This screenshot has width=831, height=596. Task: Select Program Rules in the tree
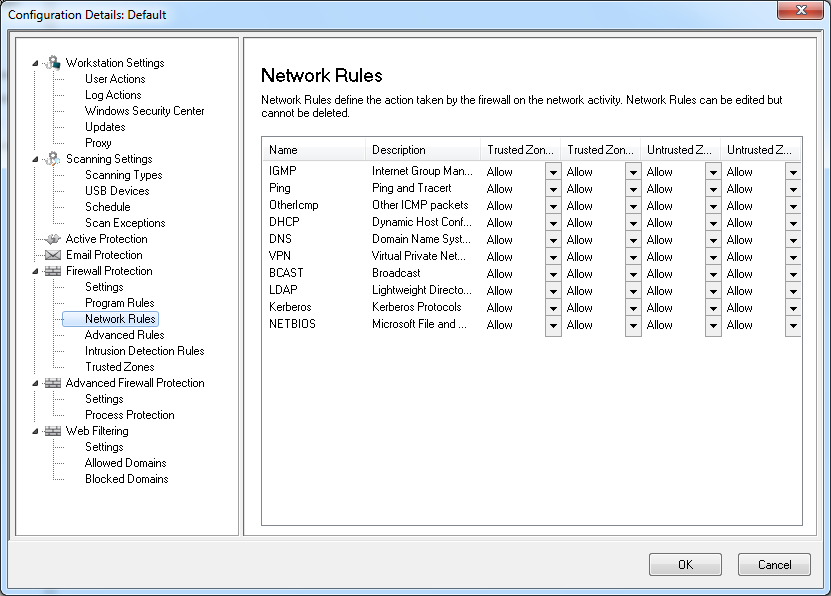119,303
